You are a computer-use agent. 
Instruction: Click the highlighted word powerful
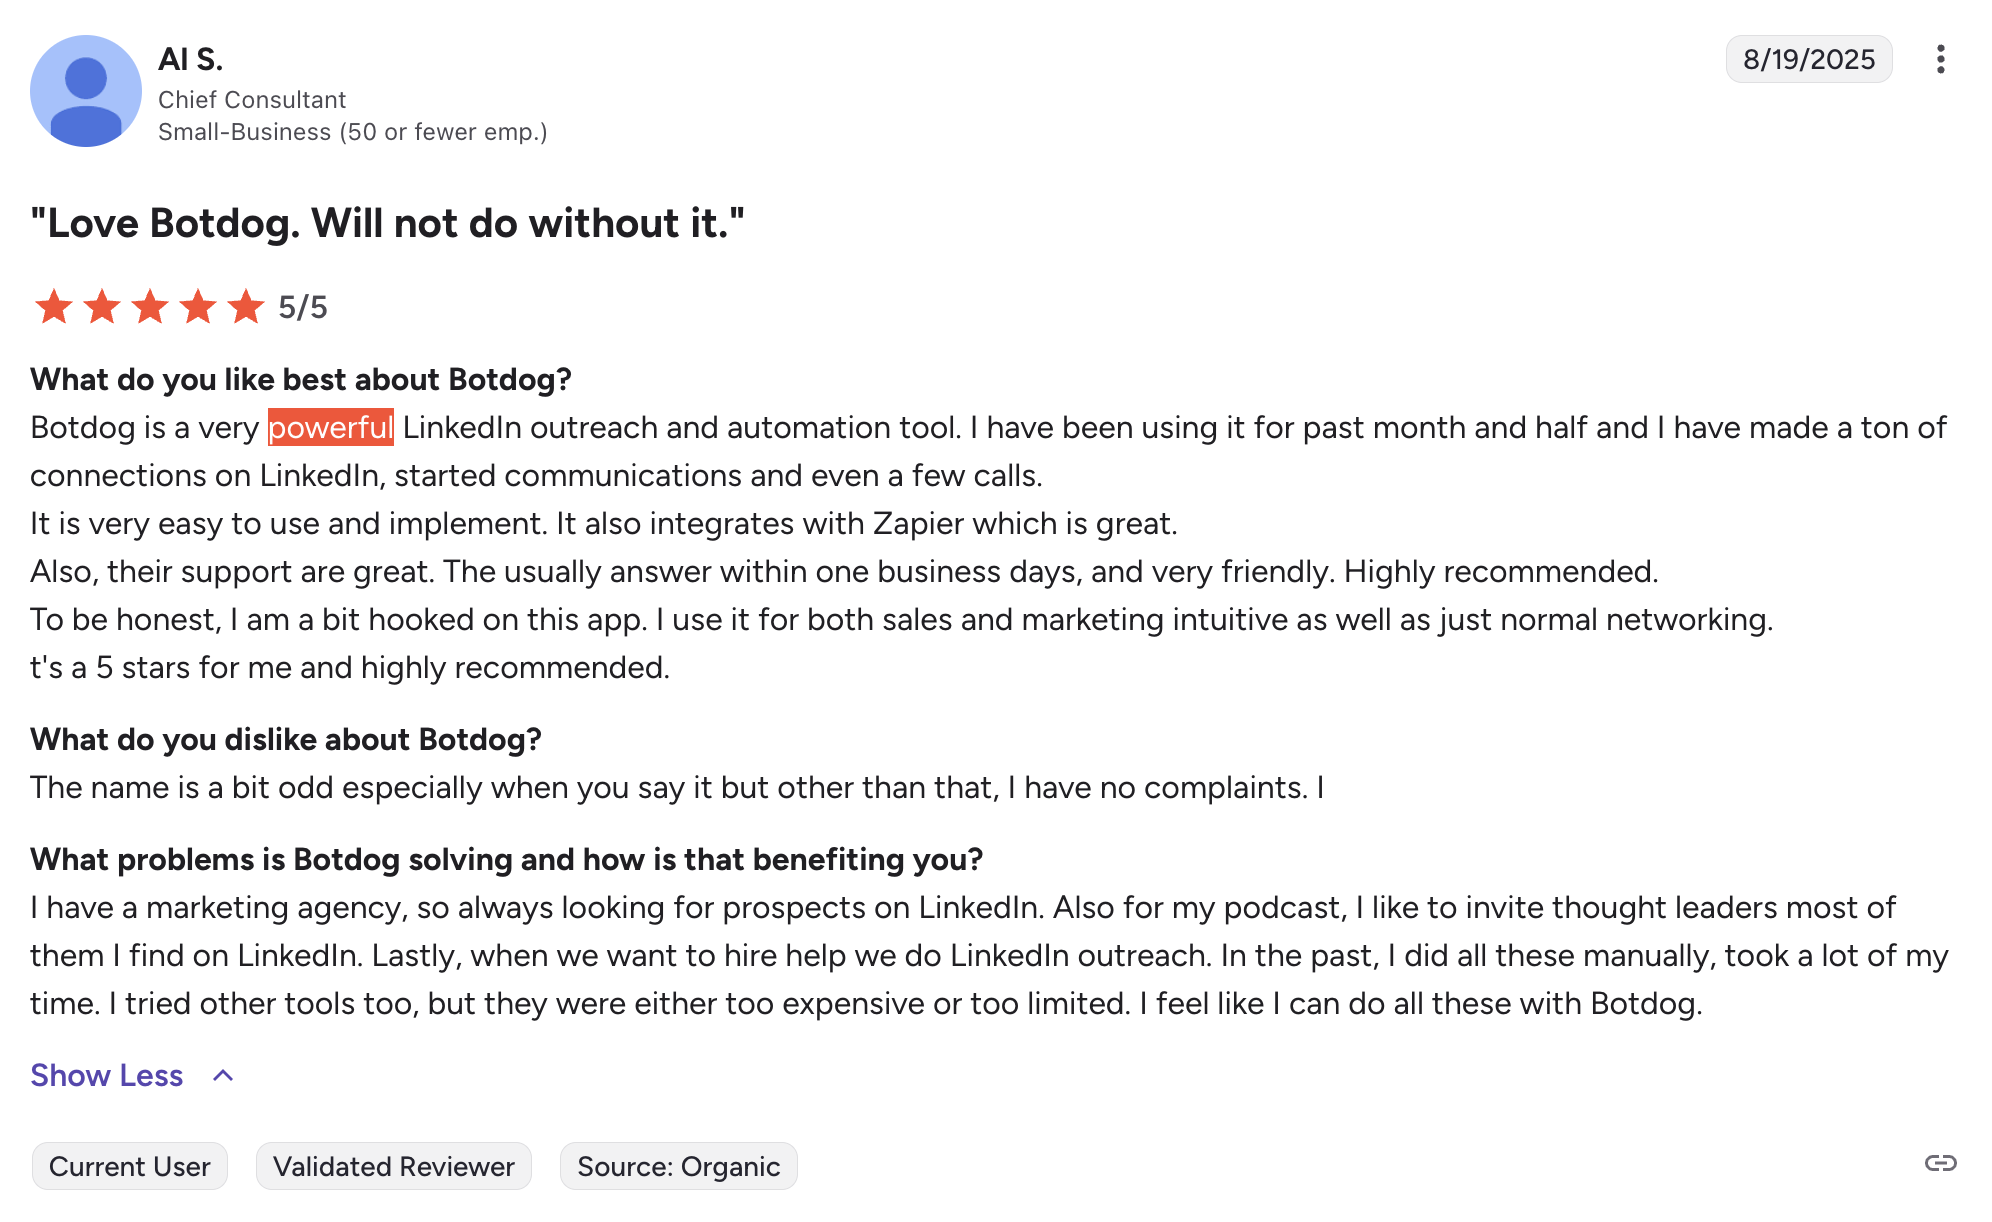(x=331, y=428)
